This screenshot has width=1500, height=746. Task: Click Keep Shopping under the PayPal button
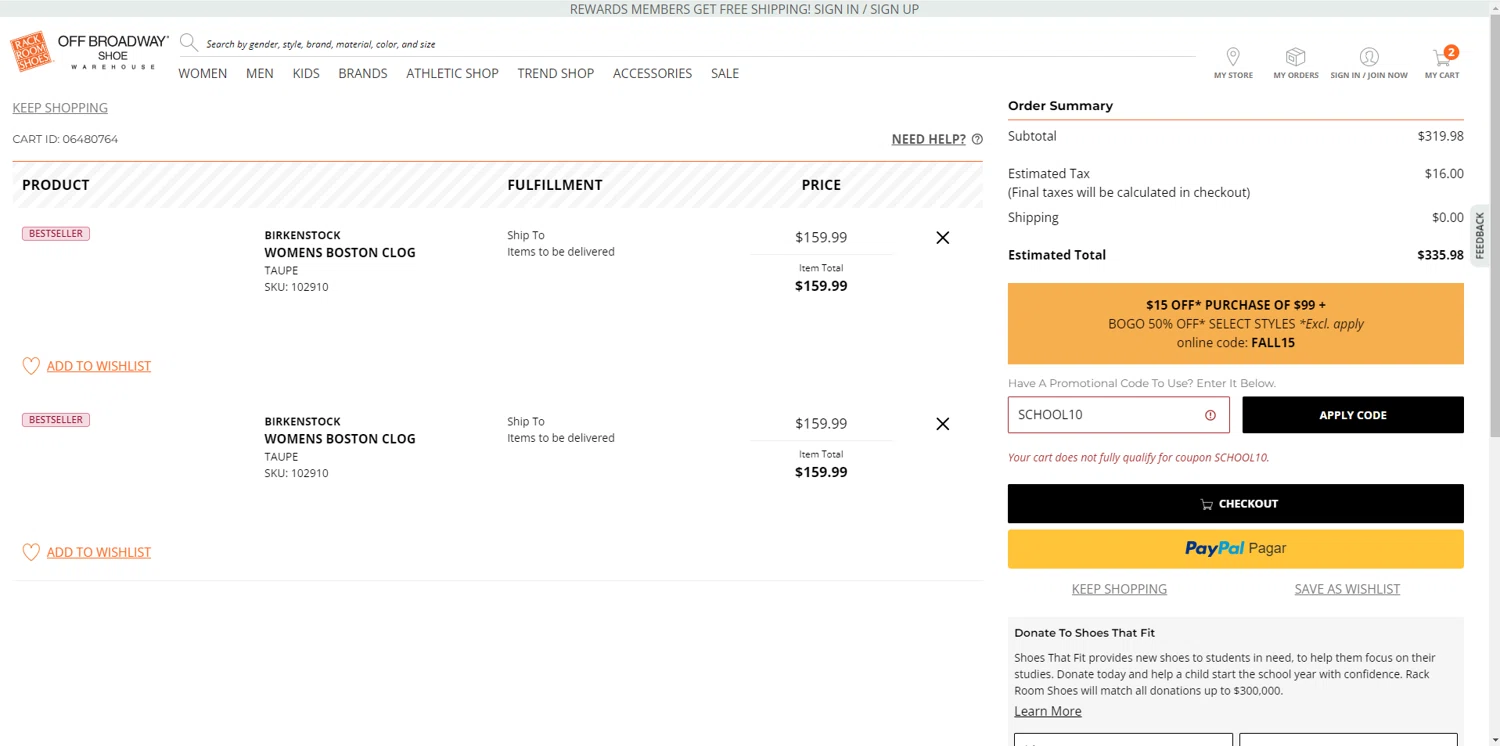[1119, 589]
